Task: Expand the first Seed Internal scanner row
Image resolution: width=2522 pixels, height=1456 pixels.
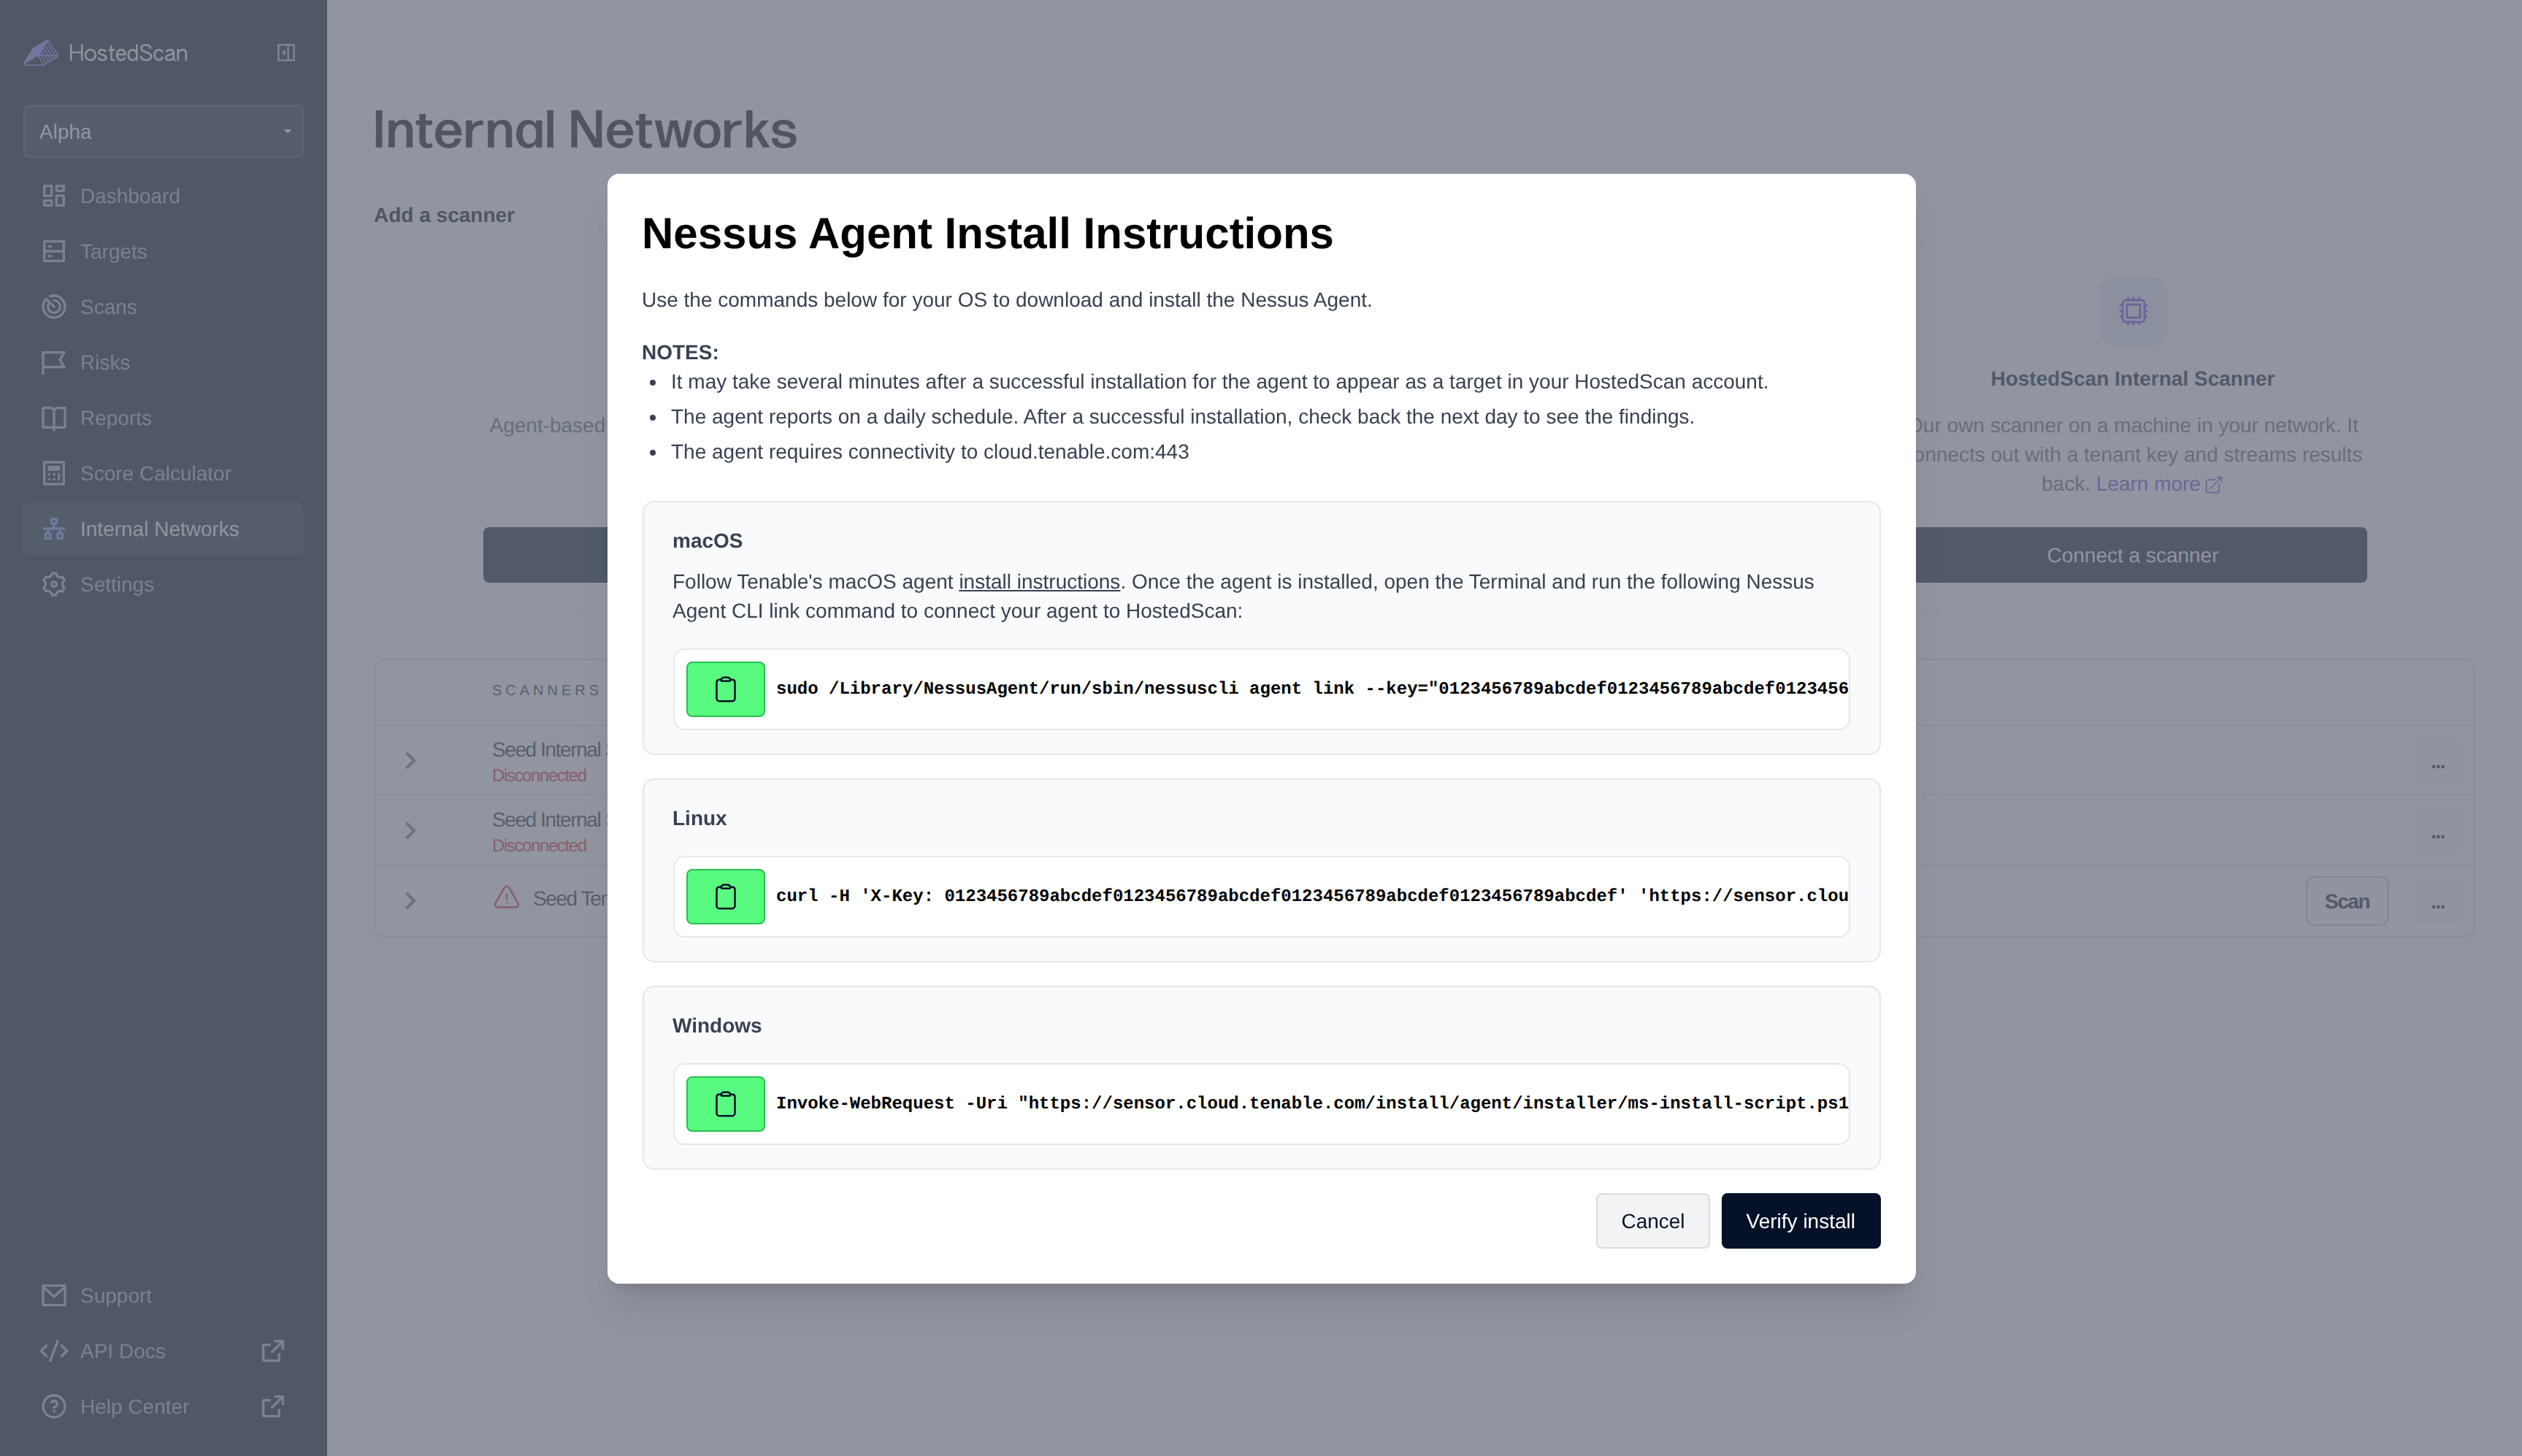Action: [410, 761]
